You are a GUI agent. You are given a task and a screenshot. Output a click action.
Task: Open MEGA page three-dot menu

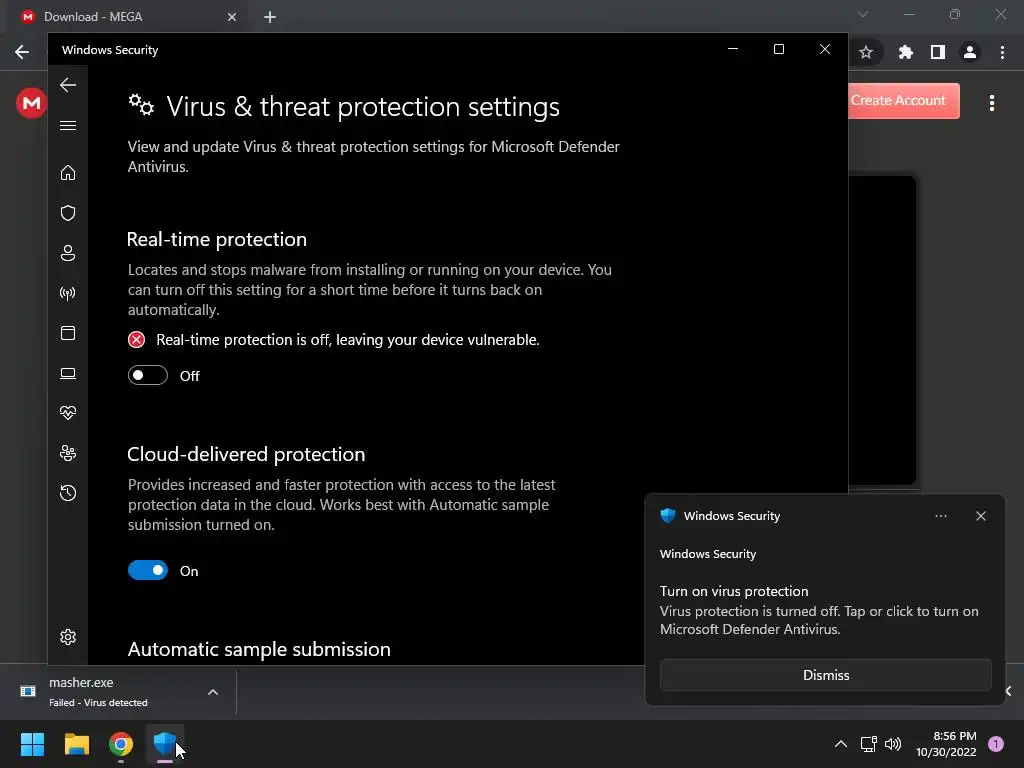point(992,103)
